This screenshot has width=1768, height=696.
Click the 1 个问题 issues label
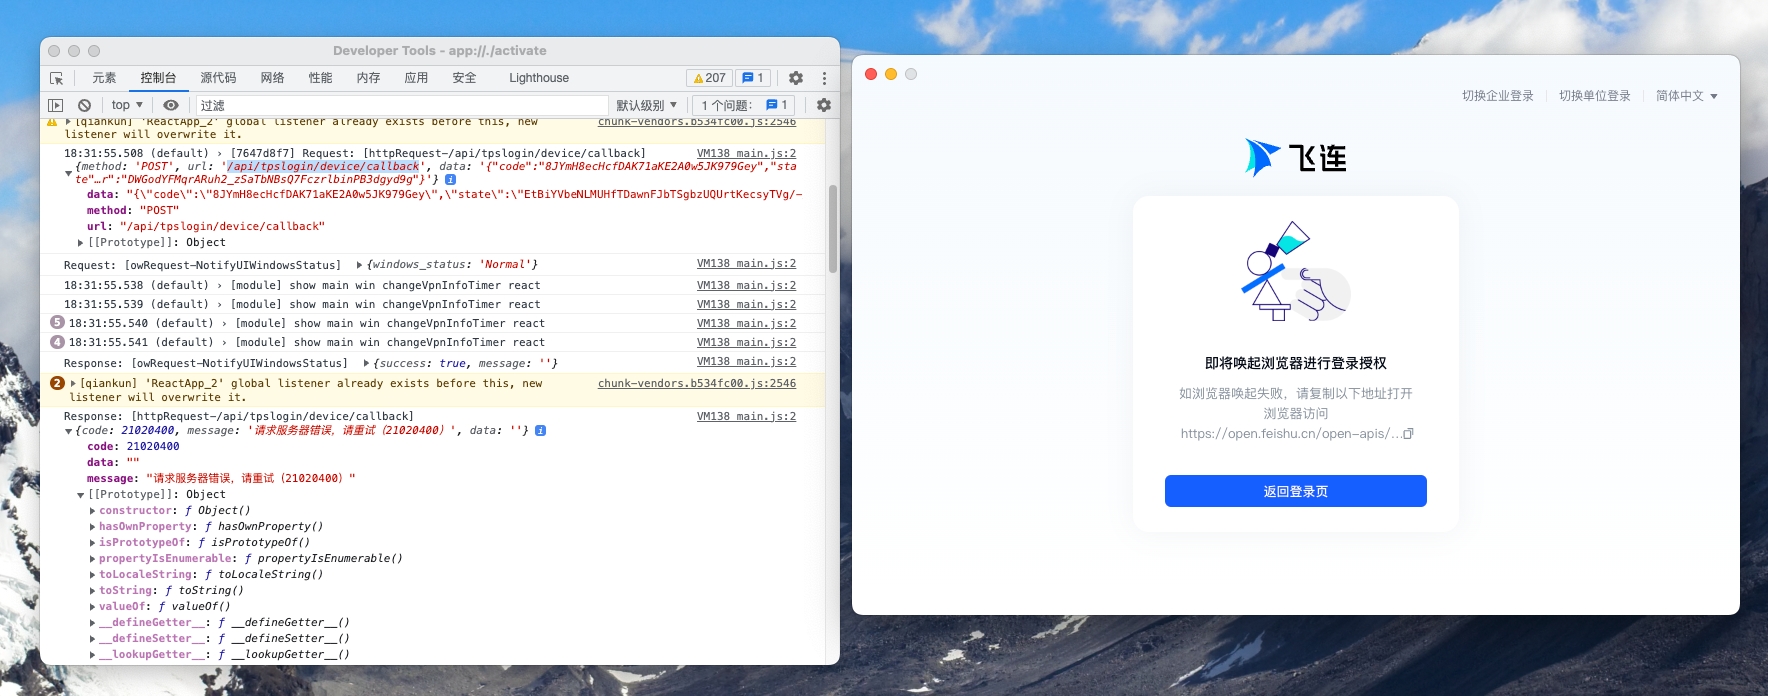pyautogui.click(x=727, y=105)
